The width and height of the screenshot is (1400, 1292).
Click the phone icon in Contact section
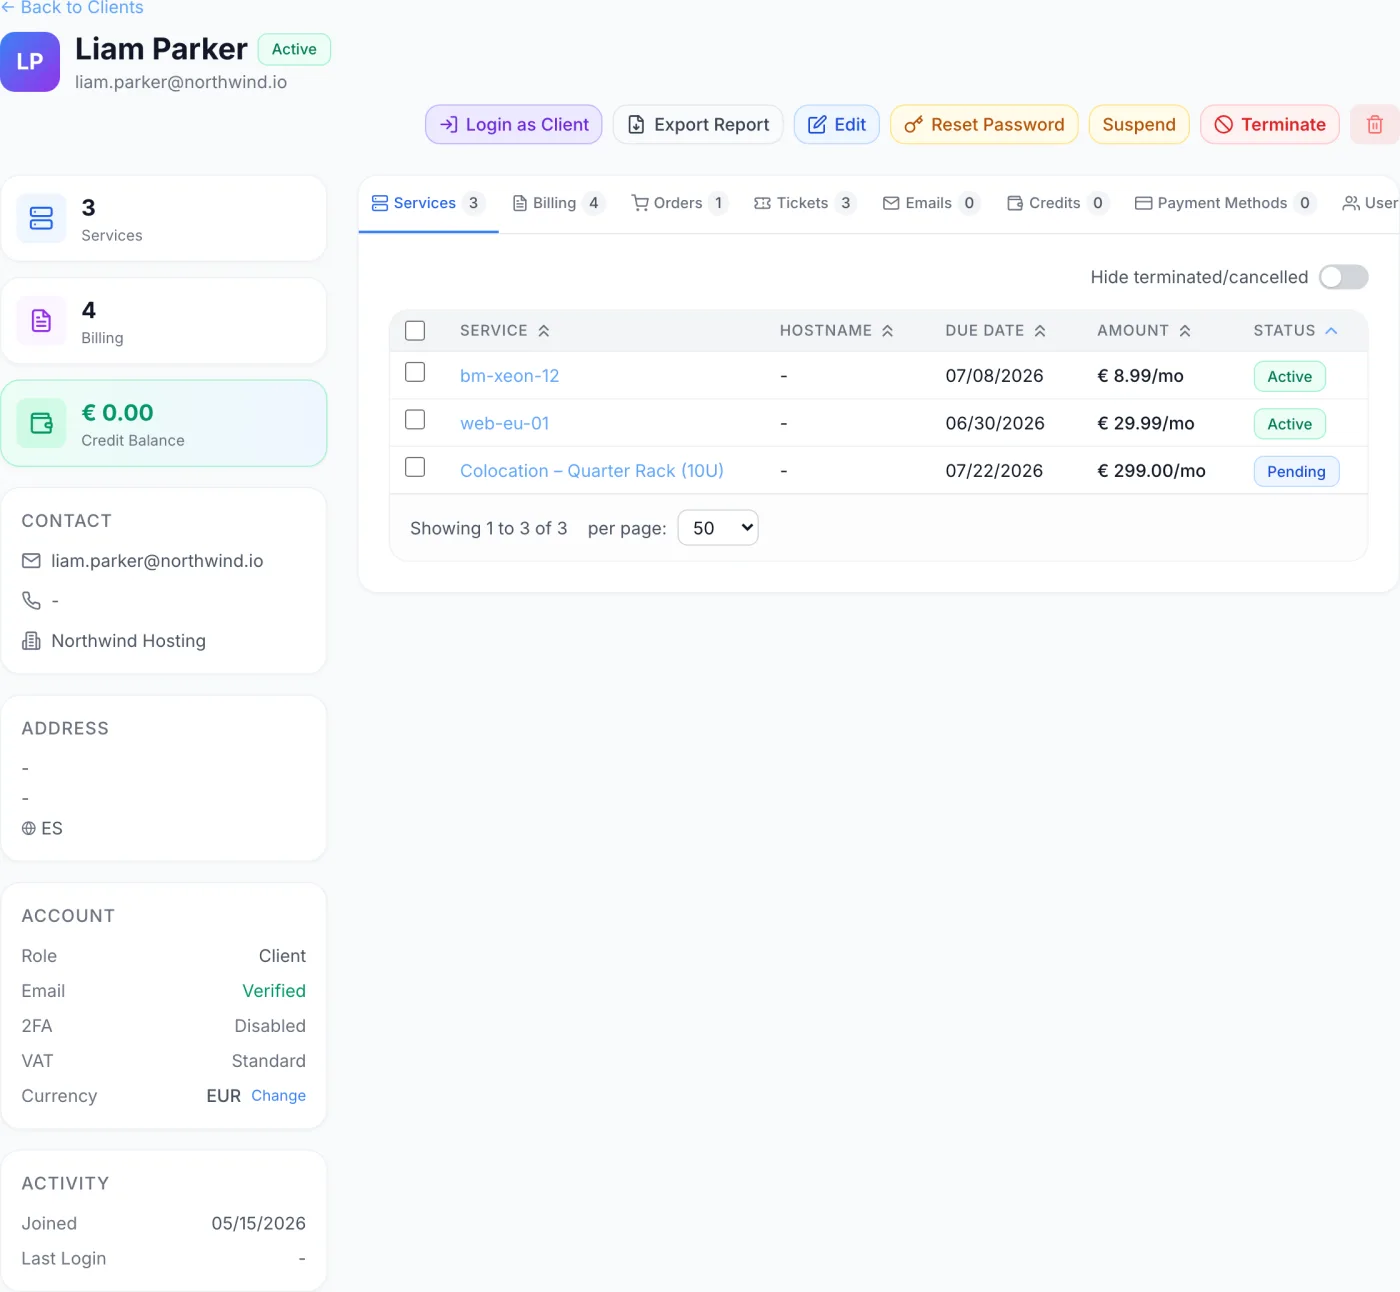[32, 601]
